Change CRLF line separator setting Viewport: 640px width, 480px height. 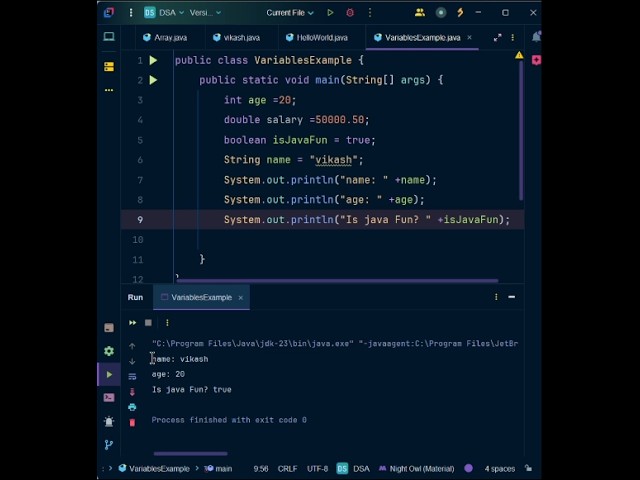tap(287, 469)
